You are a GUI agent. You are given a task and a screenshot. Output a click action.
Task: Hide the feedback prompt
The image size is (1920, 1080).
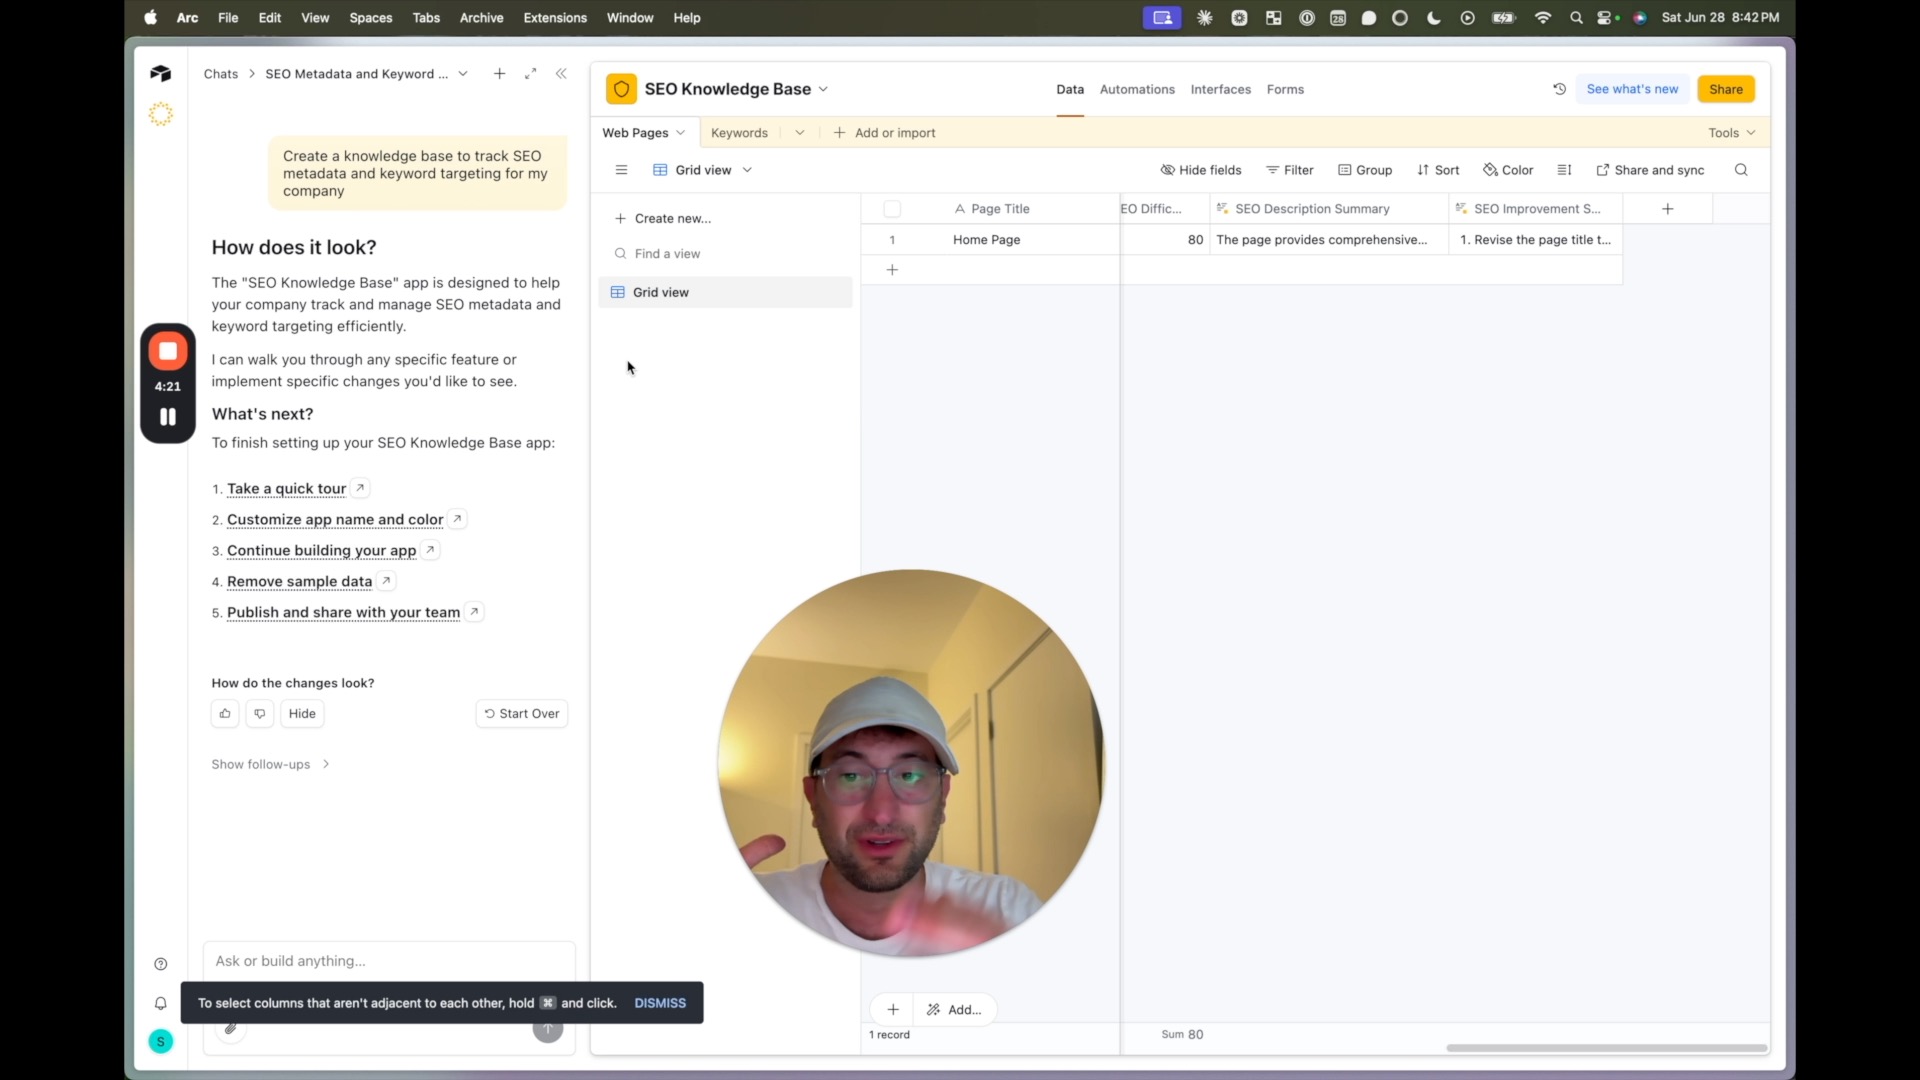(302, 713)
